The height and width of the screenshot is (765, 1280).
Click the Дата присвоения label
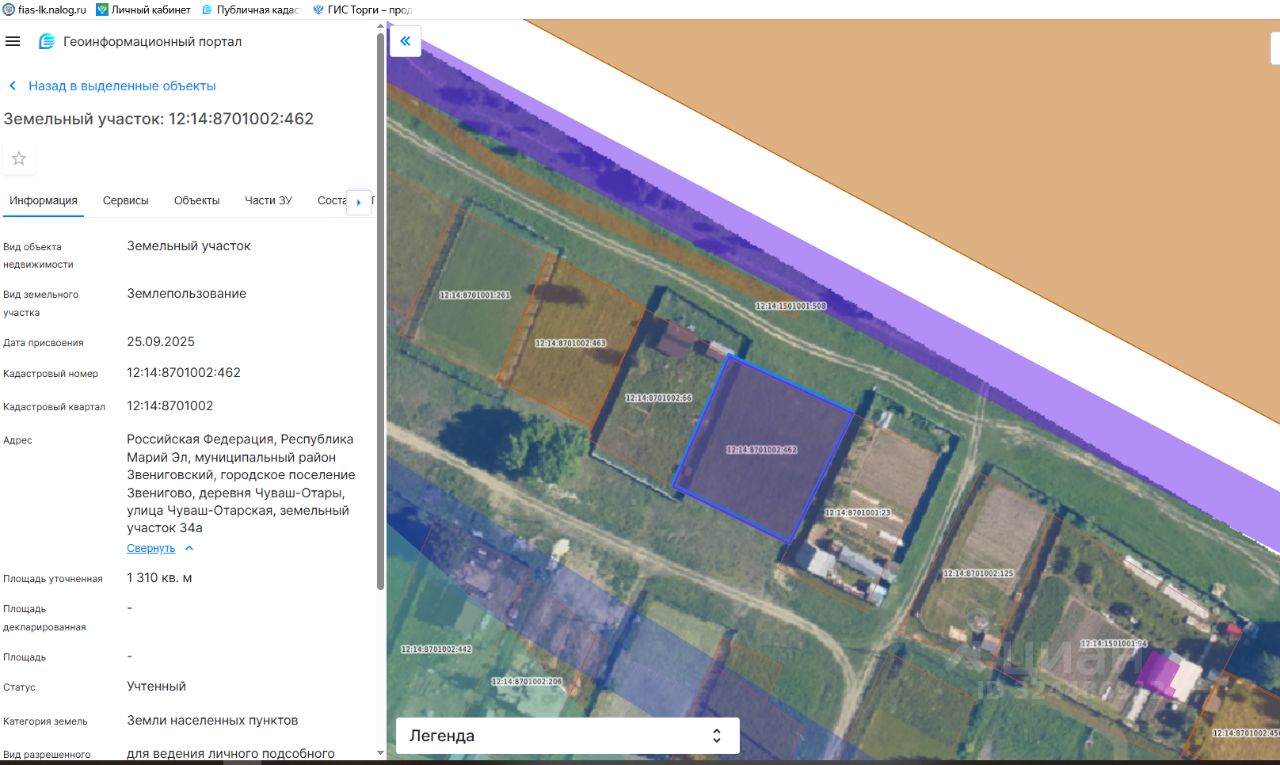[x=43, y=343]
